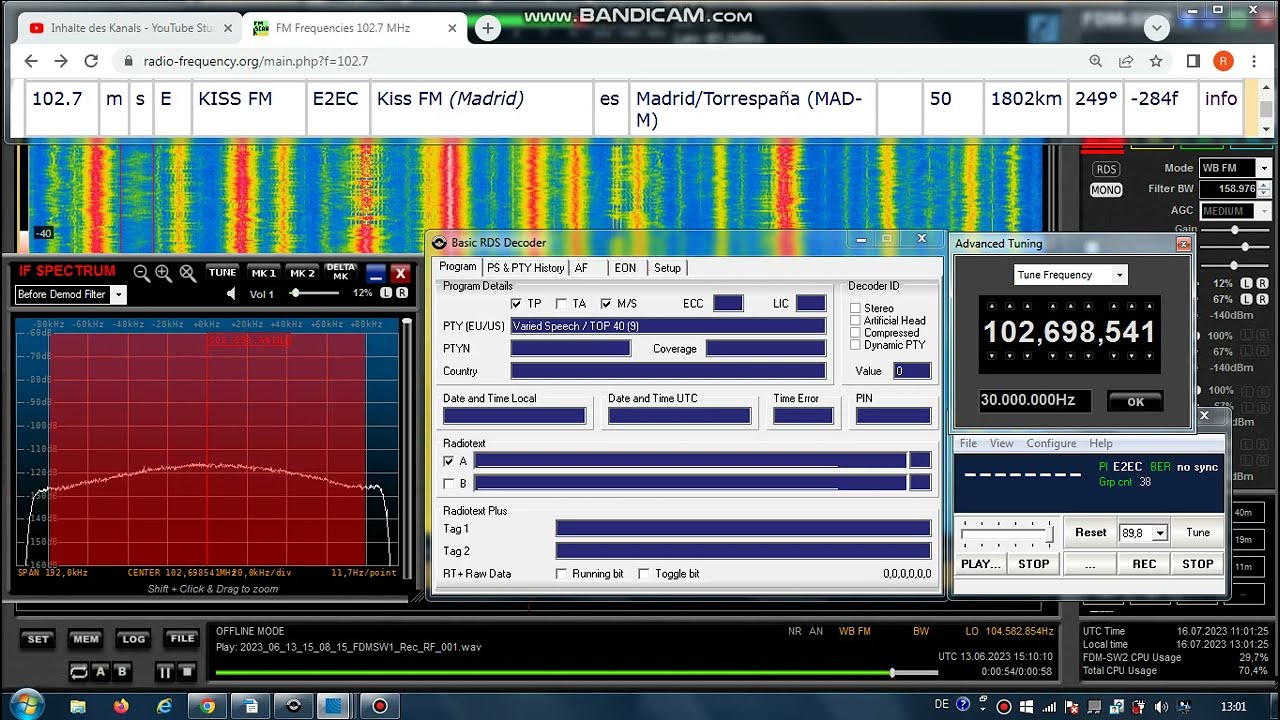The image size is (1280, 720).
Task: Open the Configure menu
Action: click(1051, 443)
